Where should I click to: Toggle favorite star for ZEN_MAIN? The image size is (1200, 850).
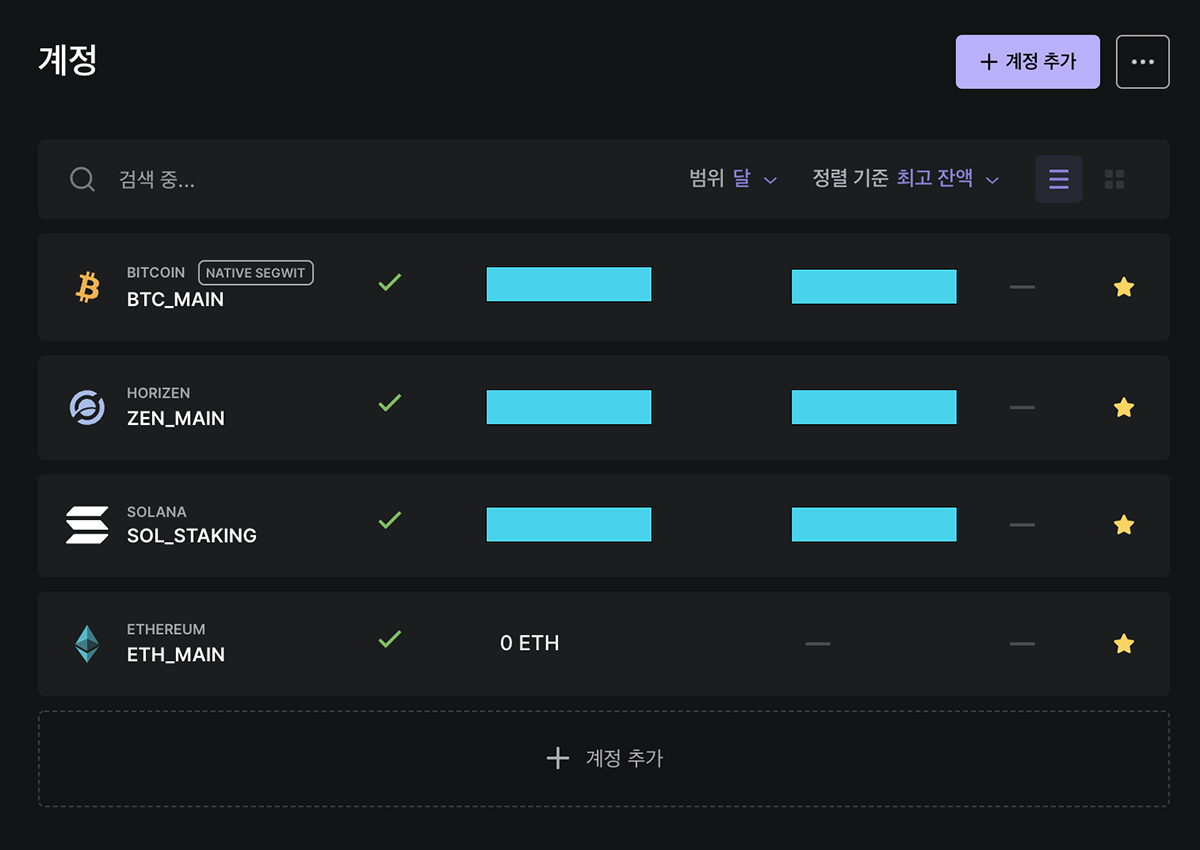1124,407
